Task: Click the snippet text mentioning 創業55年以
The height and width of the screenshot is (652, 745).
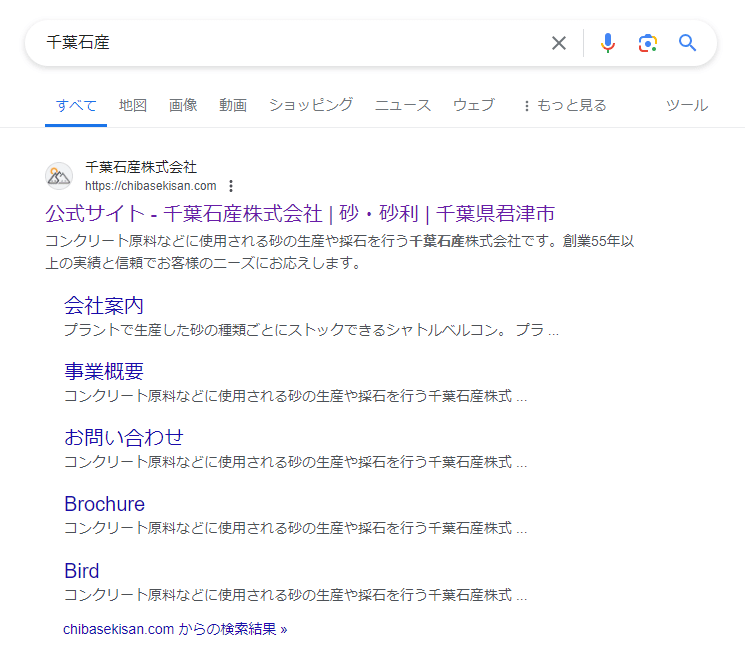Action: [340, 252]
